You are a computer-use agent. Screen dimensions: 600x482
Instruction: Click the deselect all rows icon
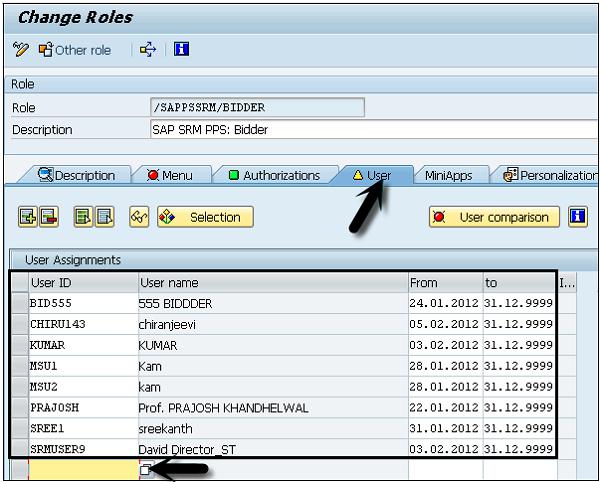pos(104,217)
